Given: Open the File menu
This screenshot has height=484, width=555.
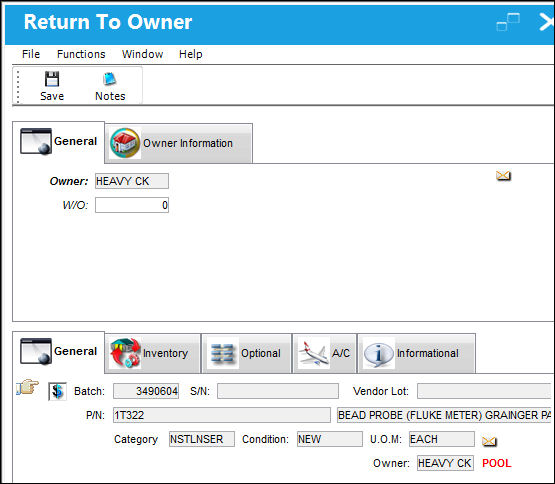Looking at the screenshot, I should tap(31, 54).
